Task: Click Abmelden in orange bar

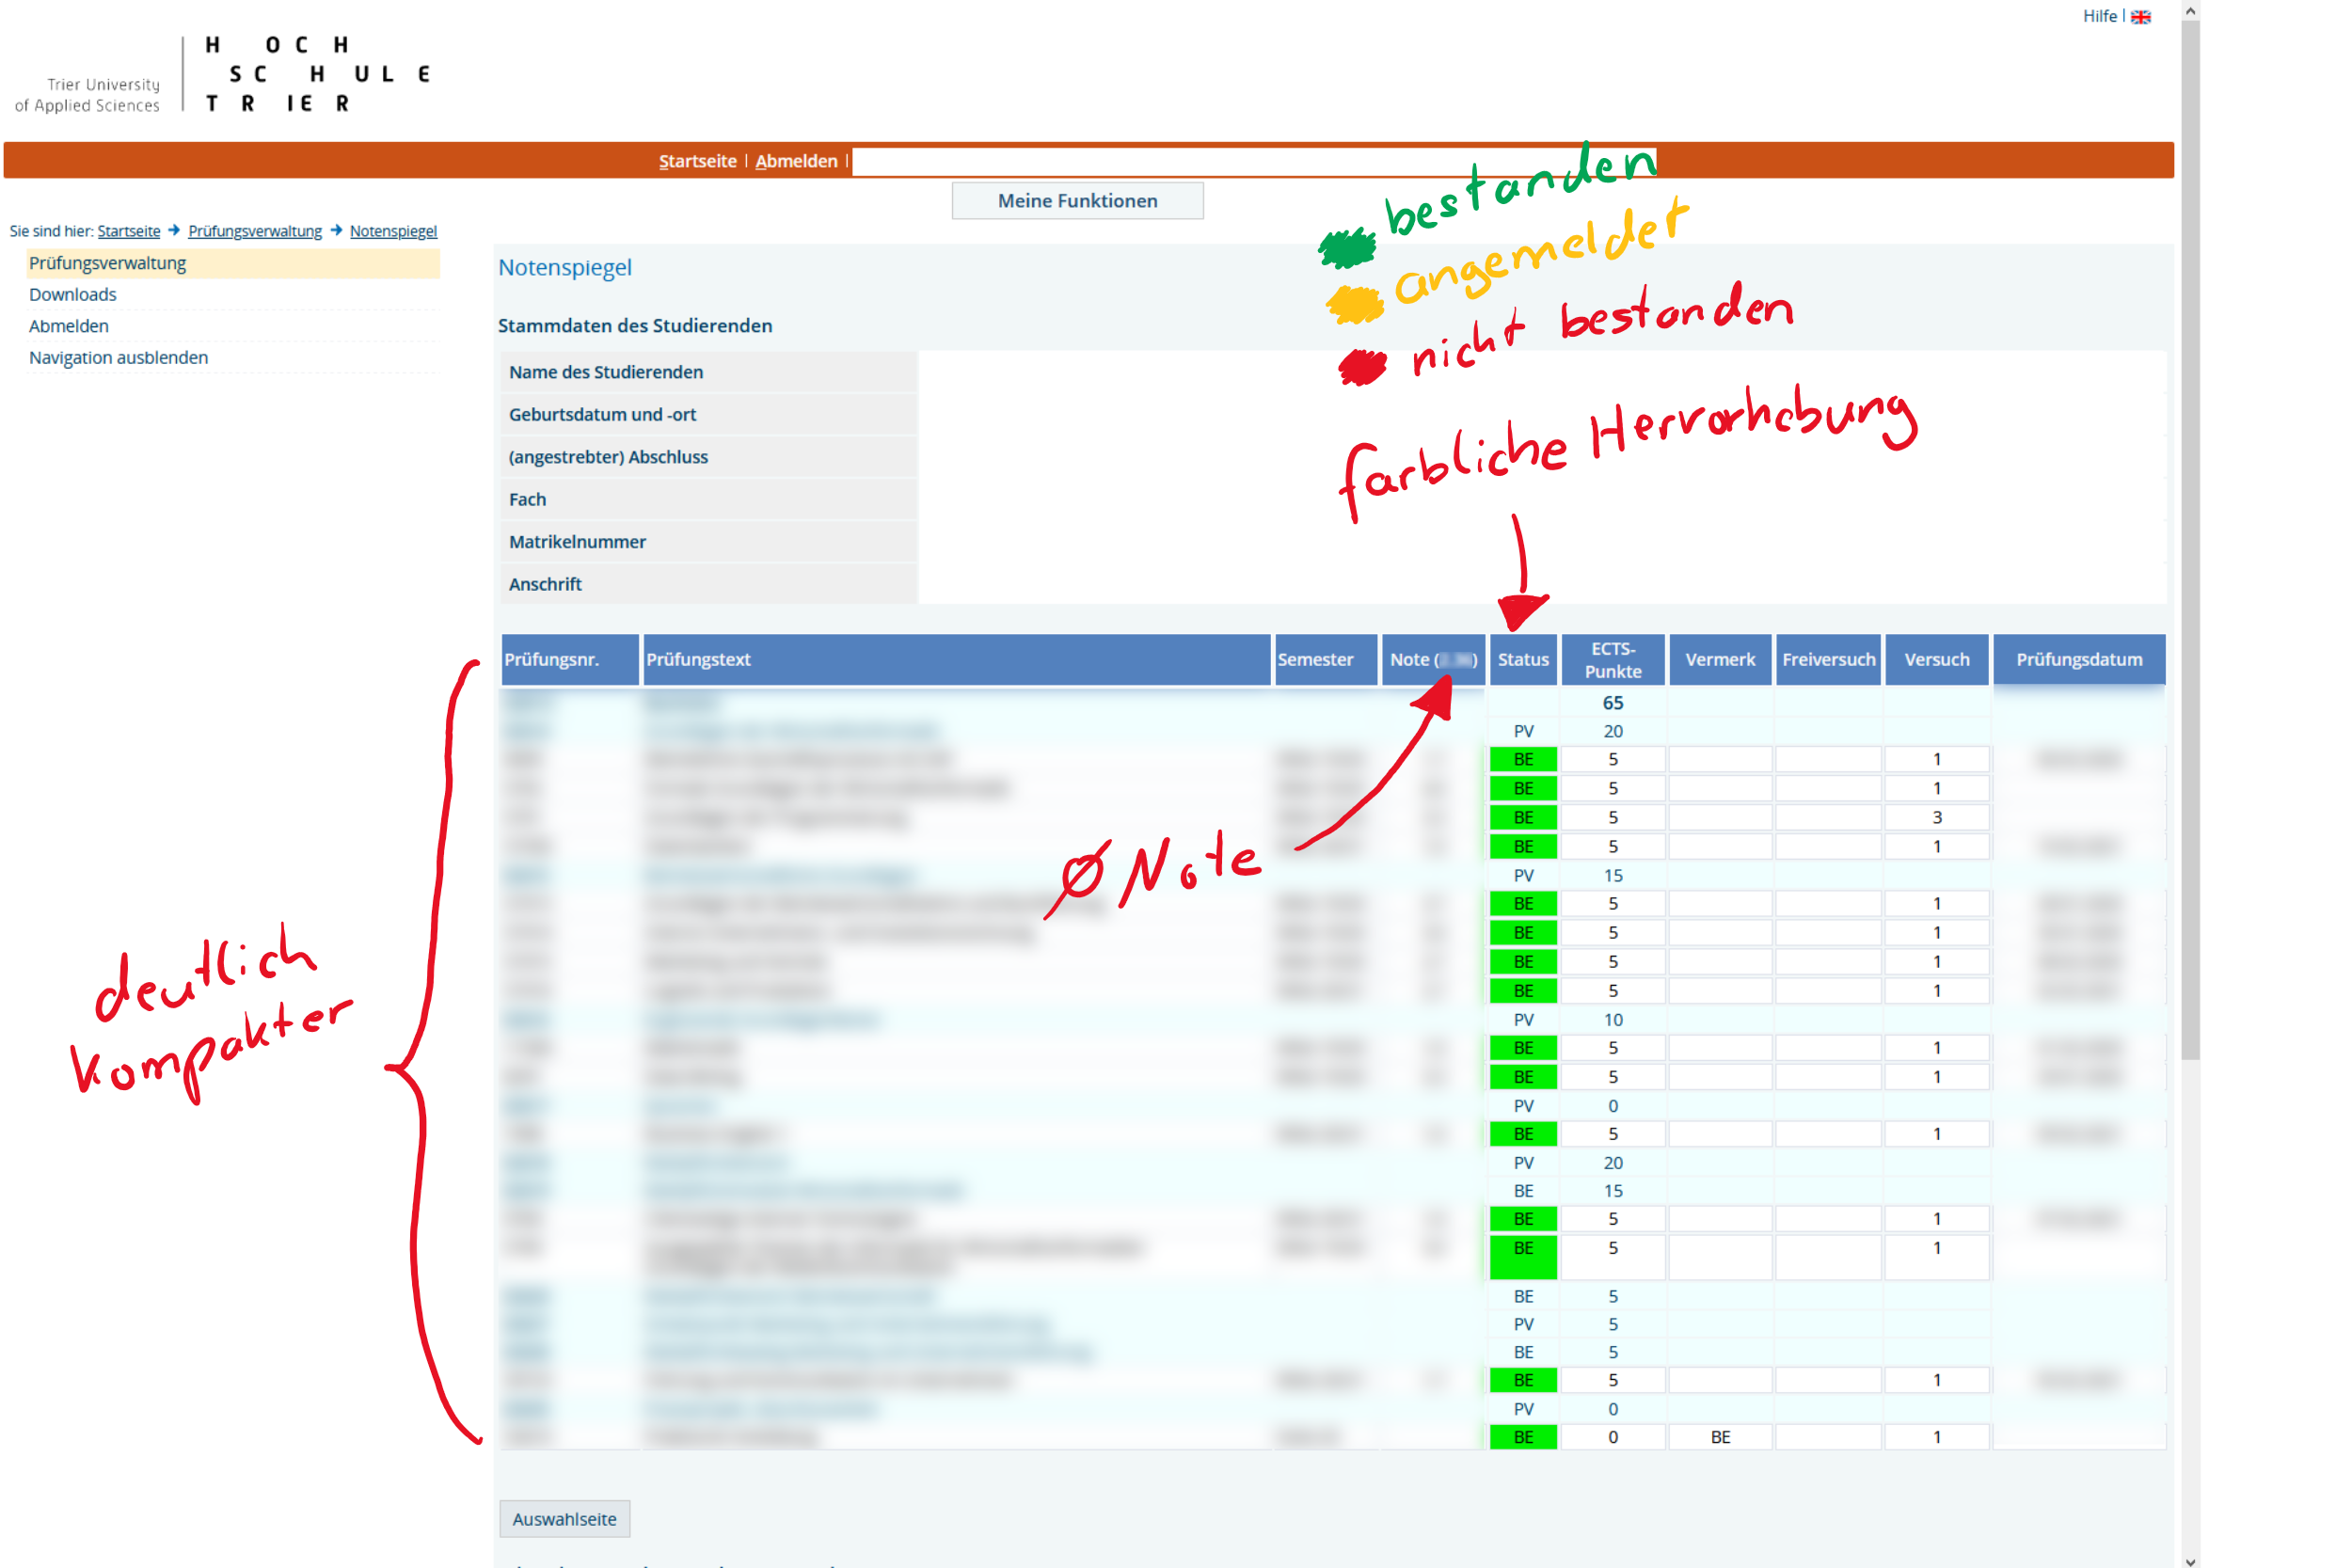Action: point(796,161)
